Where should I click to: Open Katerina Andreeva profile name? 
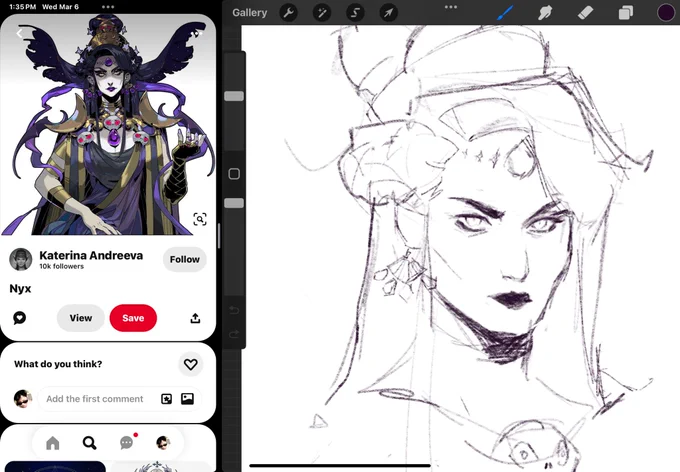pyautogui.click(x=91, y=255)
